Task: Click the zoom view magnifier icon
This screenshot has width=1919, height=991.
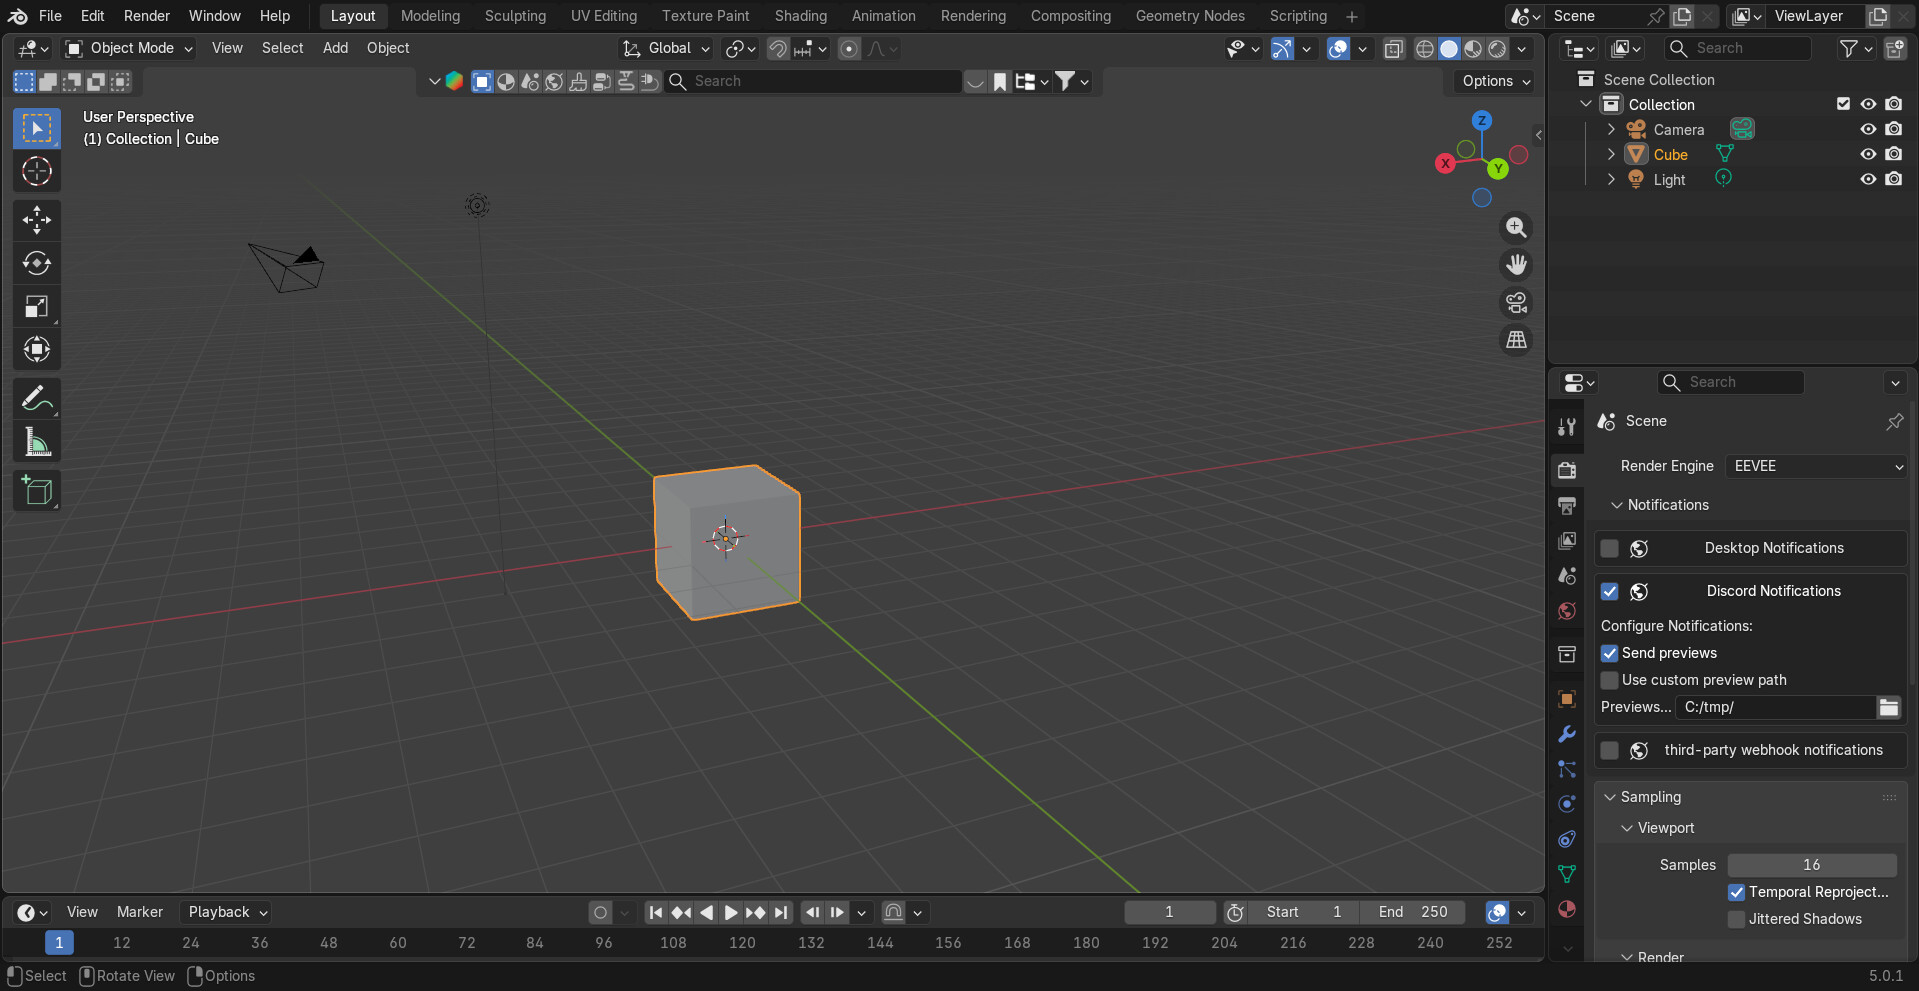Action: click(x=1517, y=227)
